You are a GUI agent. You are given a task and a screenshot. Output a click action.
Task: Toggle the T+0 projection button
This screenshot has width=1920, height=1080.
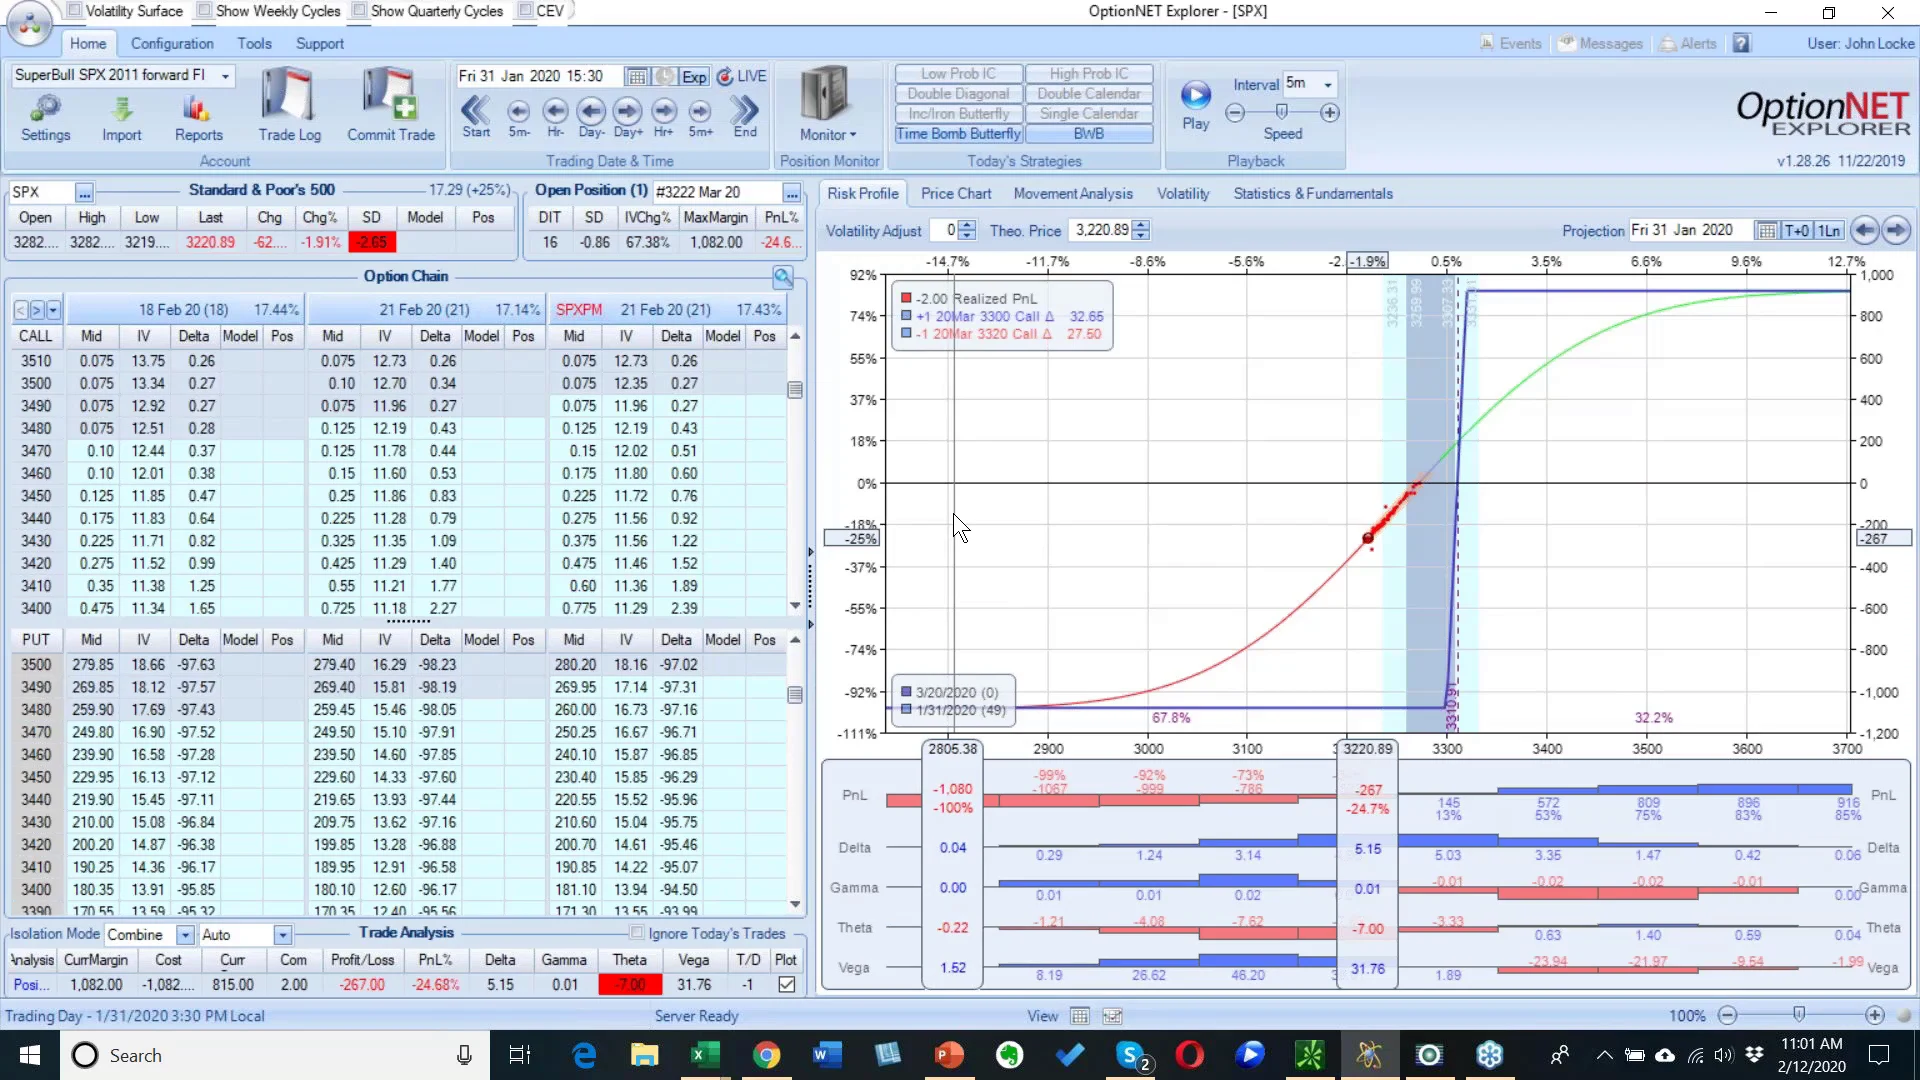pyautogui.click(x=1797, y=231)
